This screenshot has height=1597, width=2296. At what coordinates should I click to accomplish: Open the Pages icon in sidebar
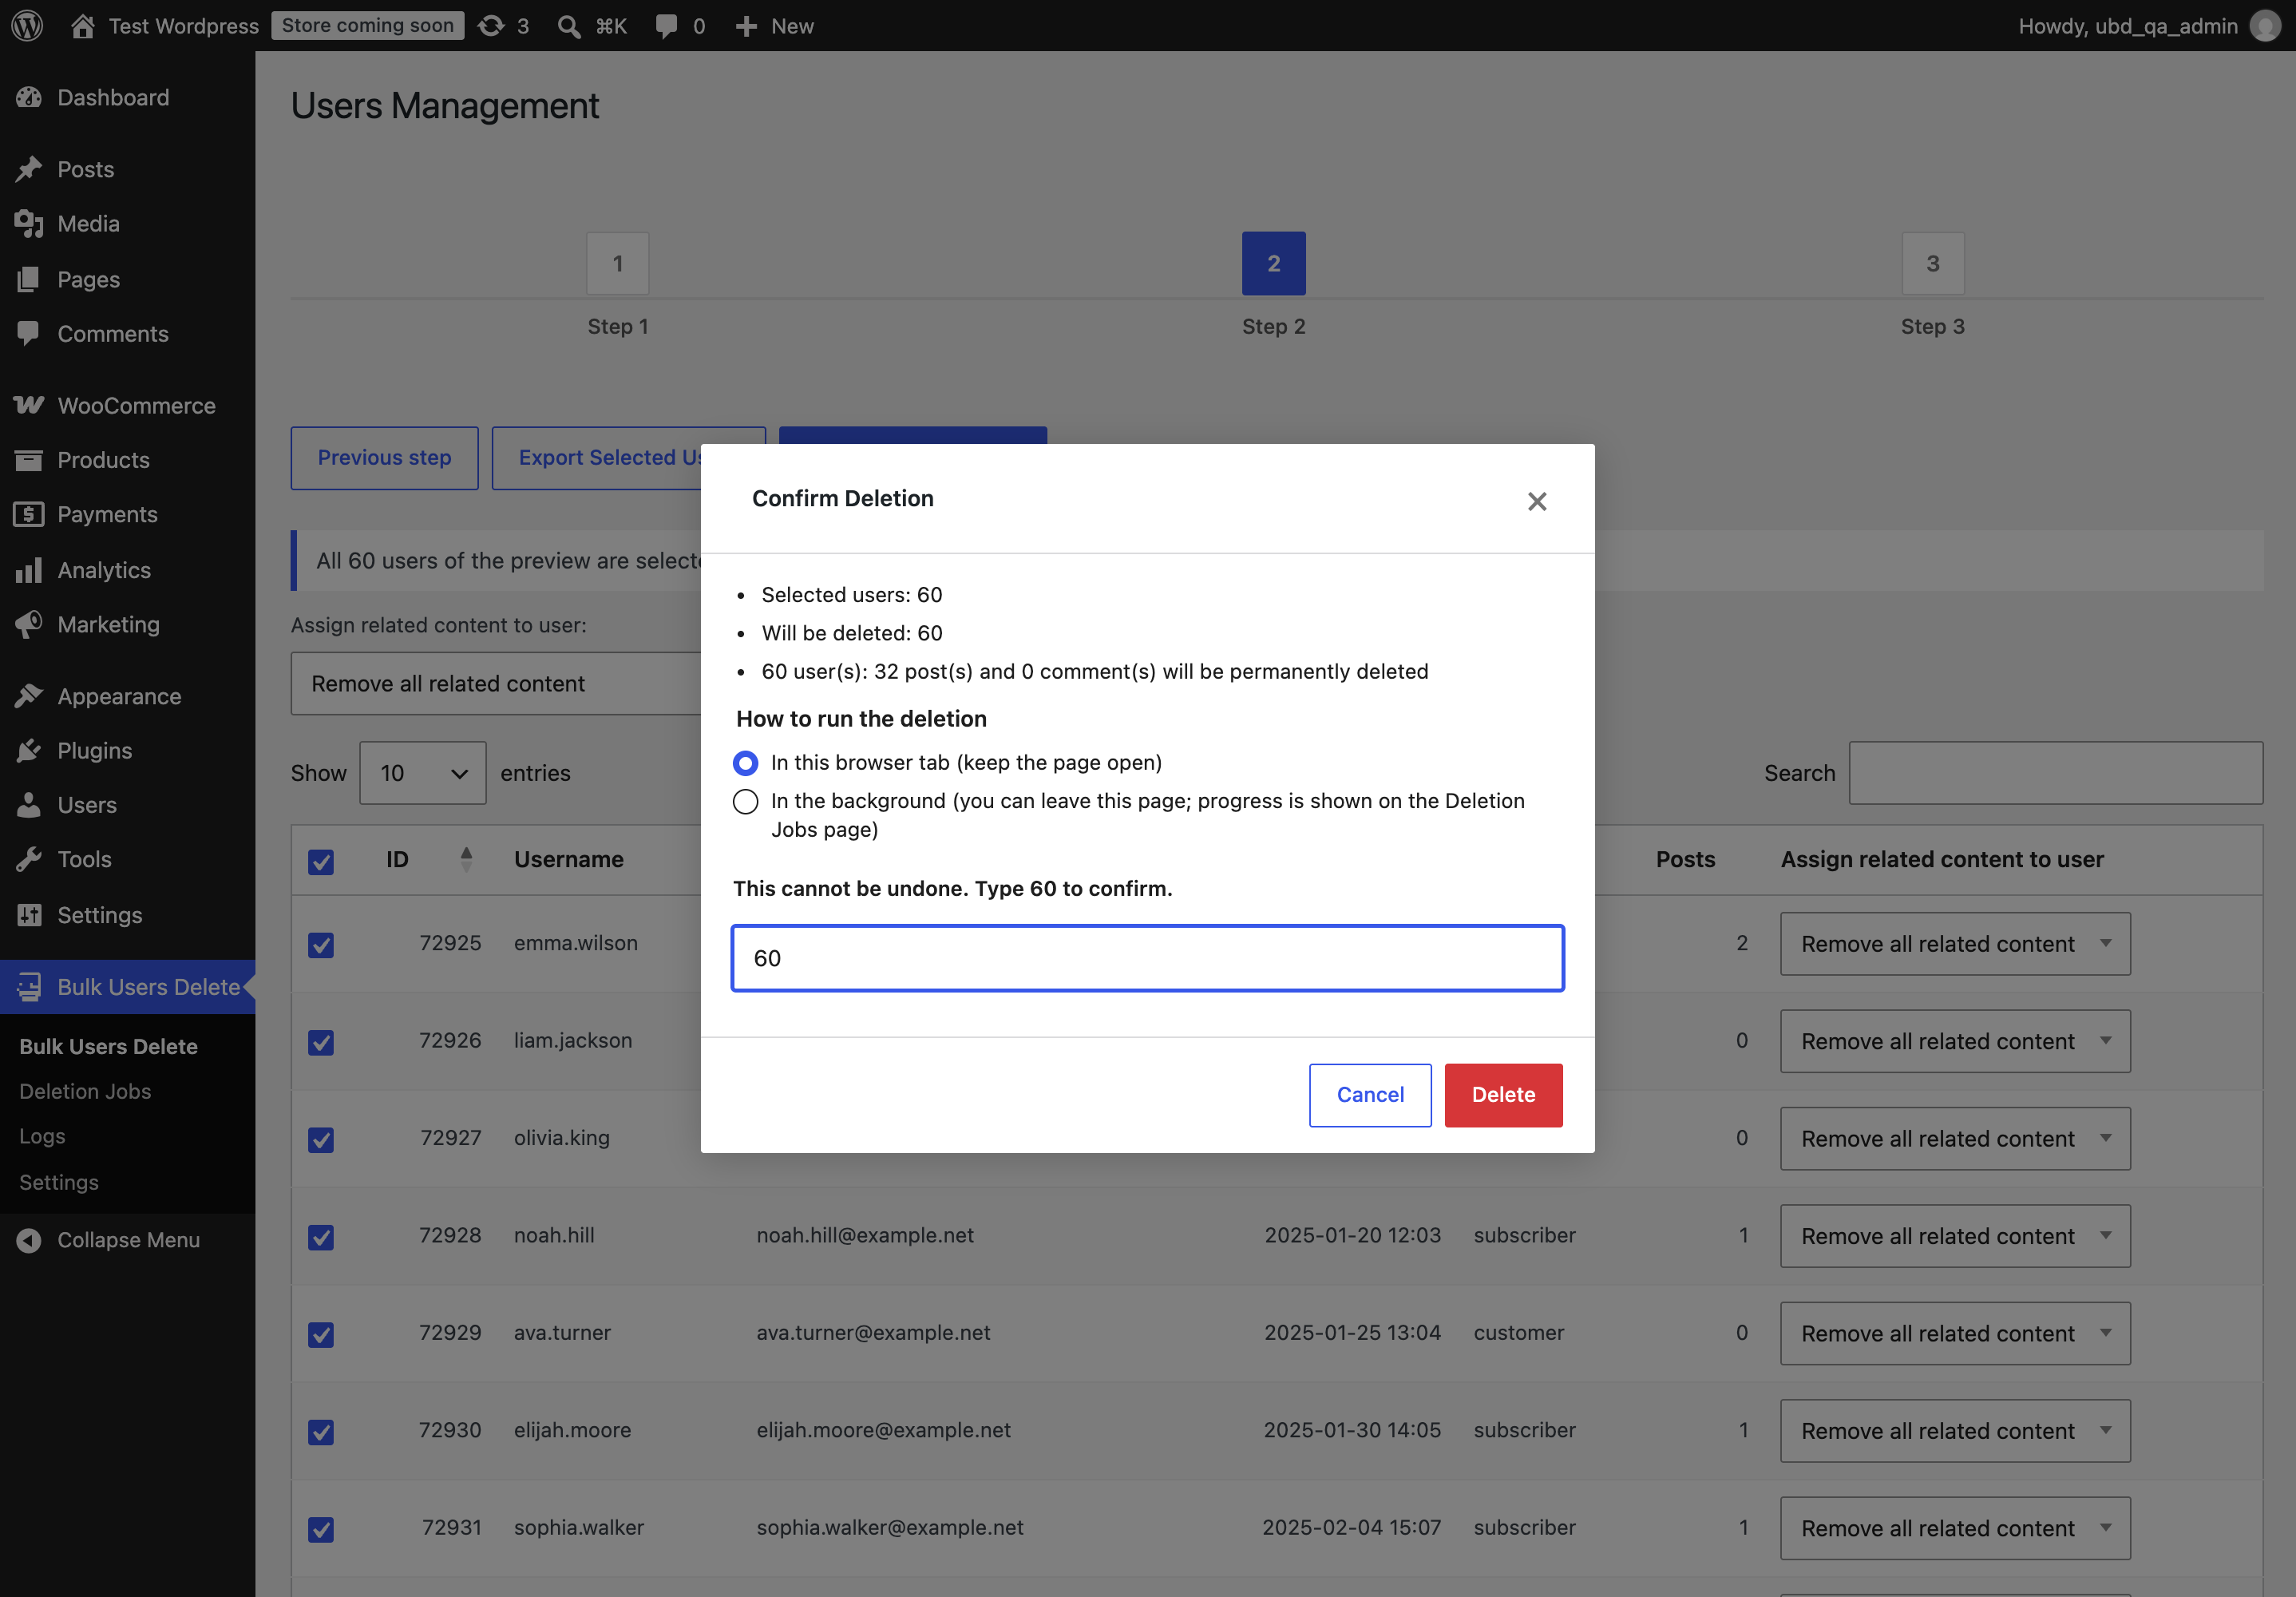29,279
